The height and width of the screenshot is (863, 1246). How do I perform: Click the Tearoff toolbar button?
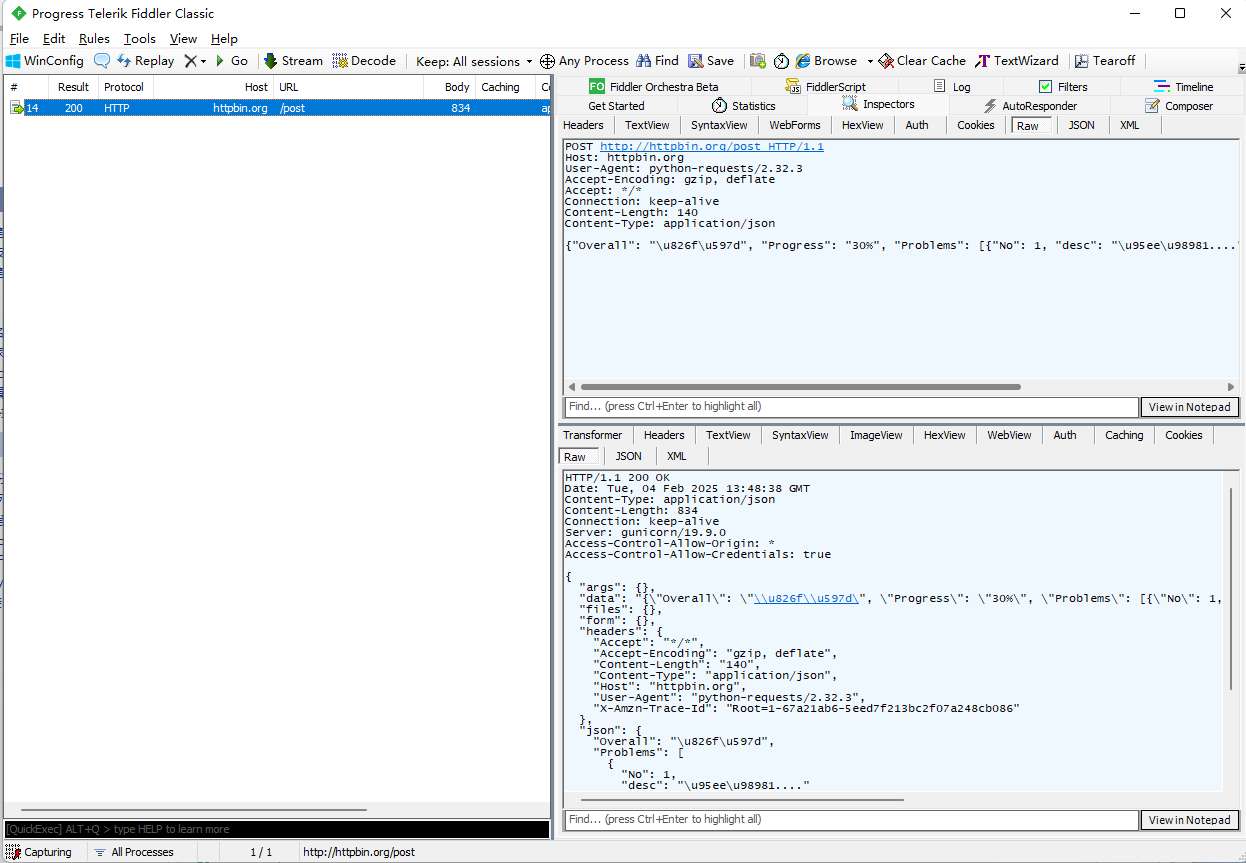pyautogui.click(x=1104, y=61)
